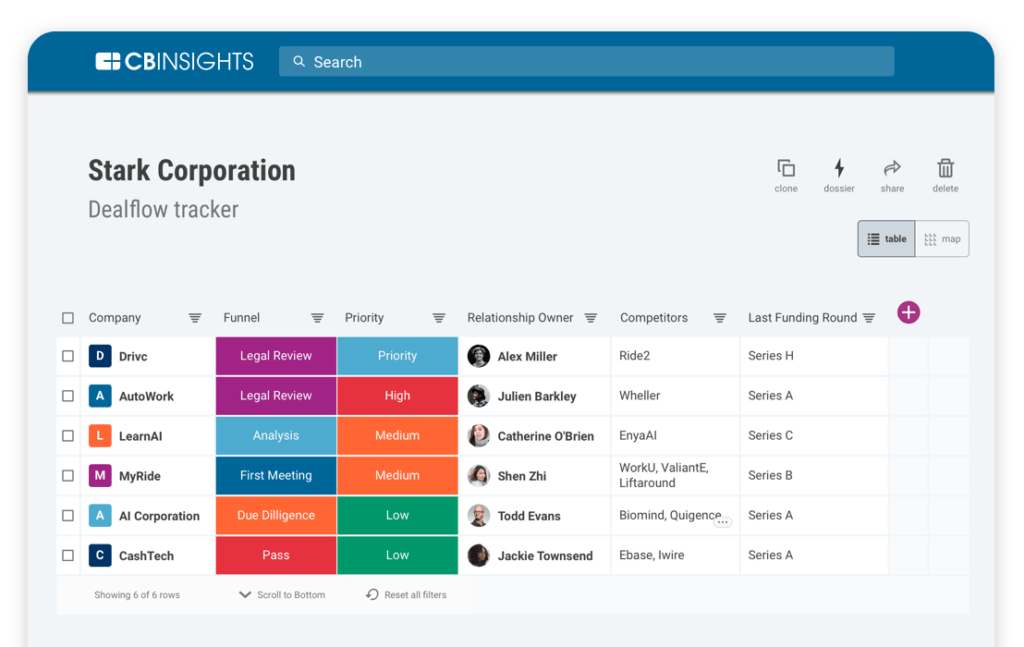
Task: Select LearnAI's Analysis funnel cell
Action: point(276,435)
